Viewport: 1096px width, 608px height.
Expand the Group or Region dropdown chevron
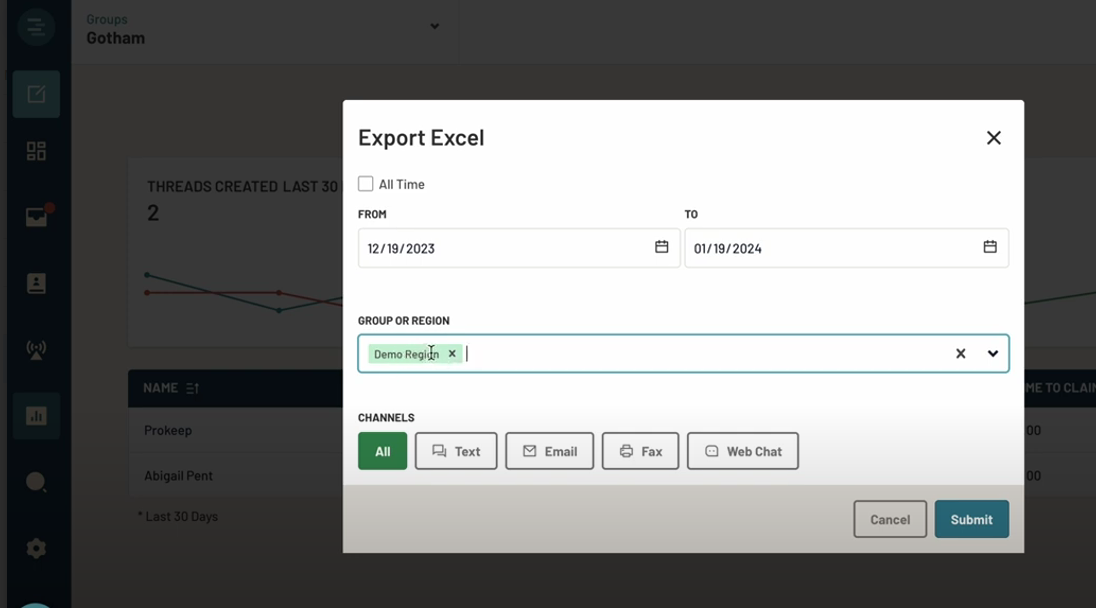tap(993, 353)
